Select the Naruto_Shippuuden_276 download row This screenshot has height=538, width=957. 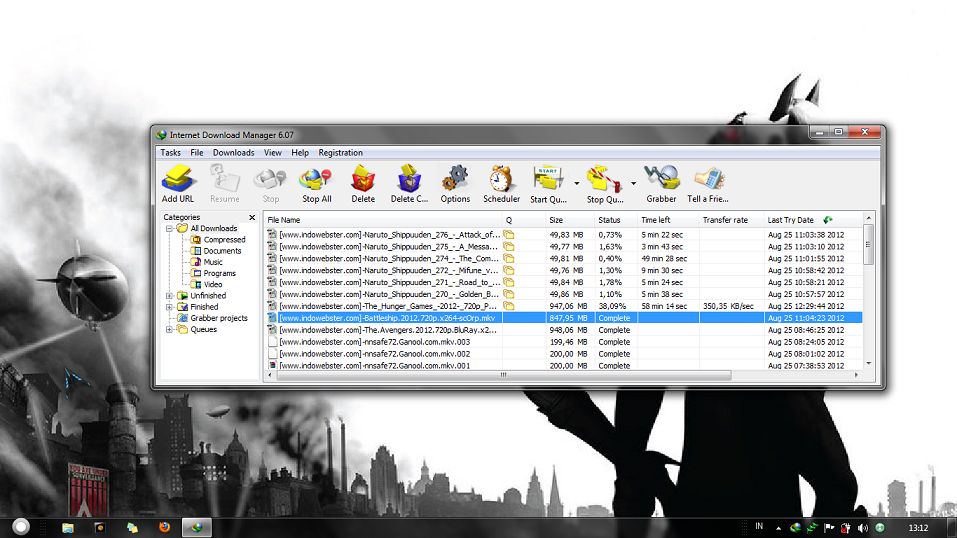tap(564, 234)
